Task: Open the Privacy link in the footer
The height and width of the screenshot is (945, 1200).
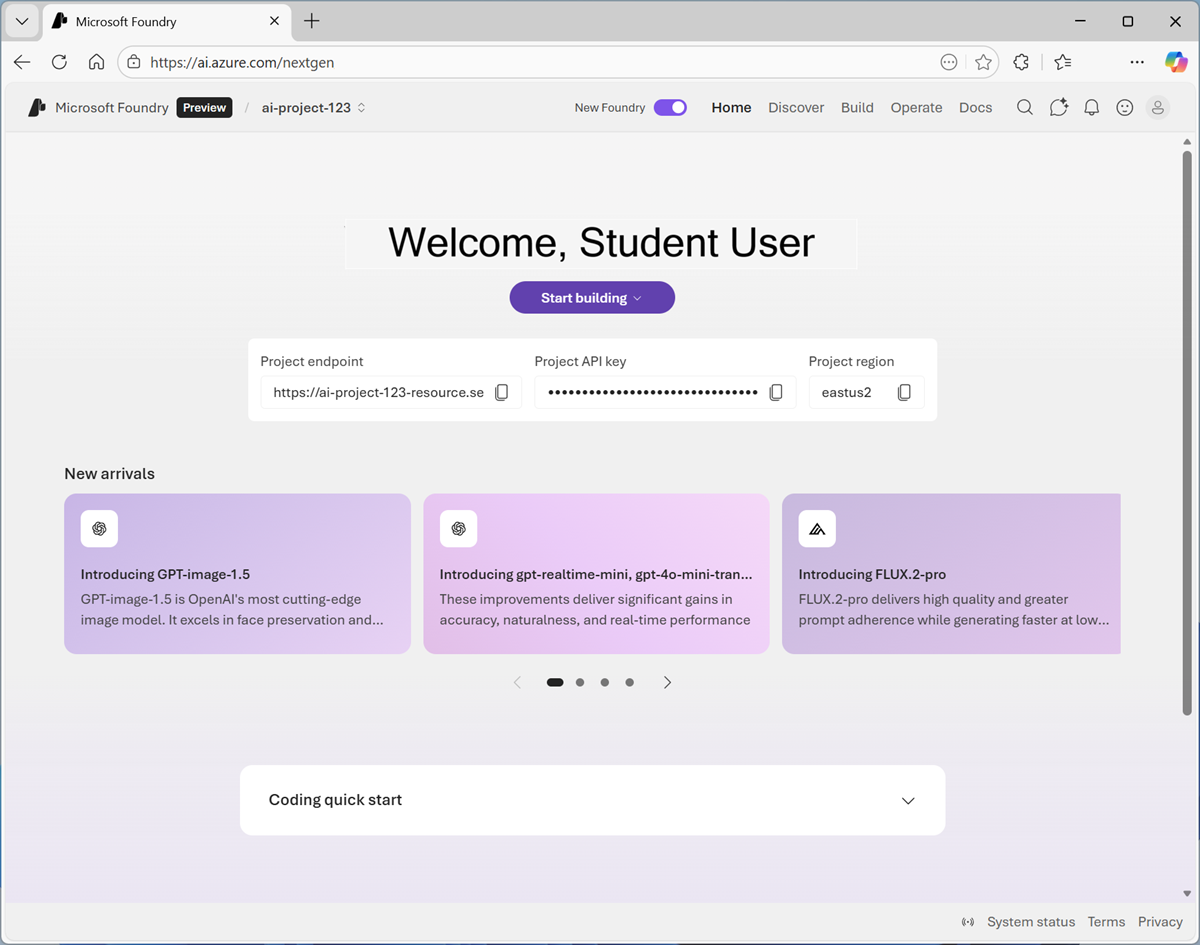Action: point(1160,921)
